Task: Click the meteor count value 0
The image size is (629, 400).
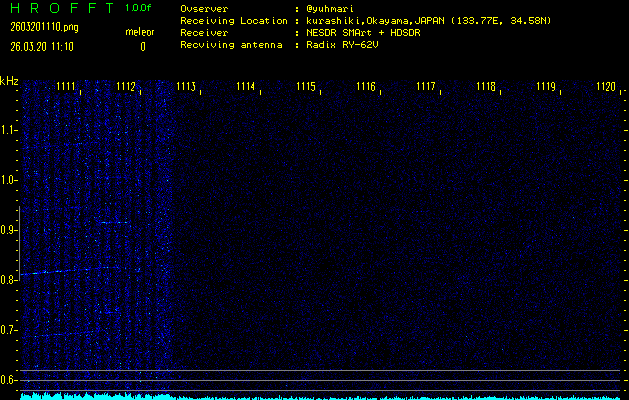Action: [x=143, y=47]
